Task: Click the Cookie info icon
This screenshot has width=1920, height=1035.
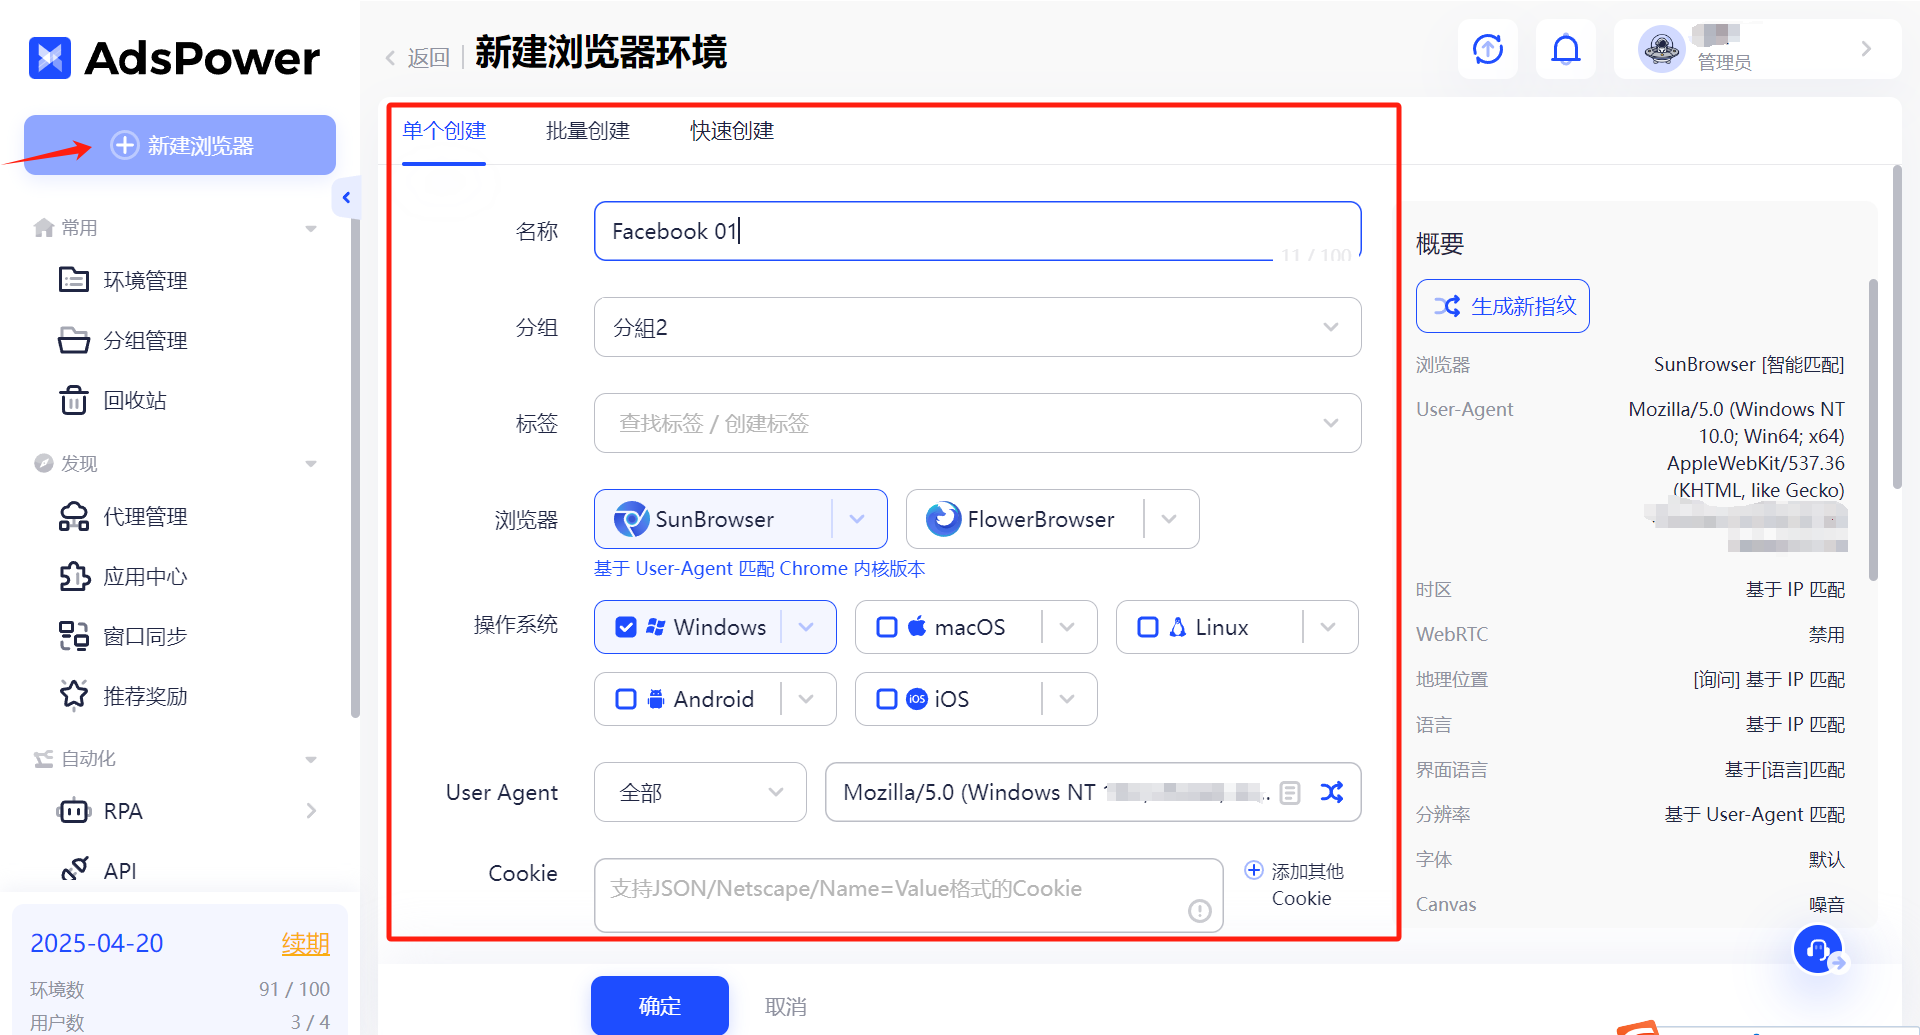Action: (x=1200, y=911)
